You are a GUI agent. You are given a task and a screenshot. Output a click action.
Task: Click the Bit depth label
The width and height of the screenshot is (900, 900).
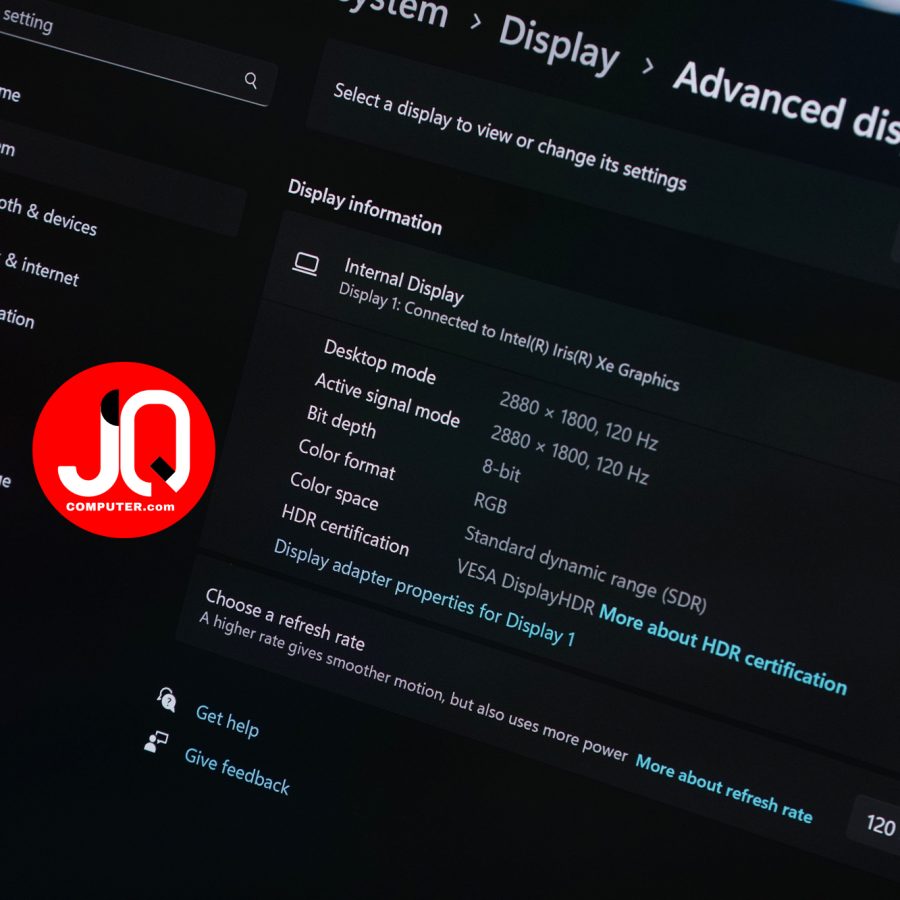[342, 421]
